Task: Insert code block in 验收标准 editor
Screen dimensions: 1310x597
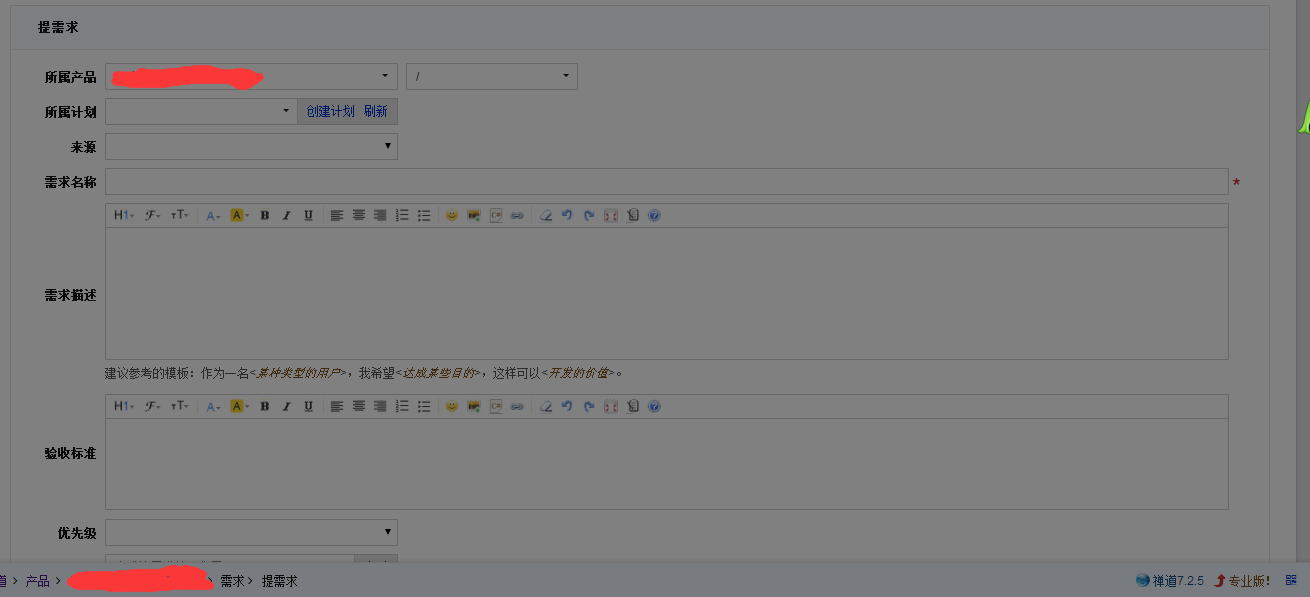Action: pyautogui.click(x=496, y=406)
